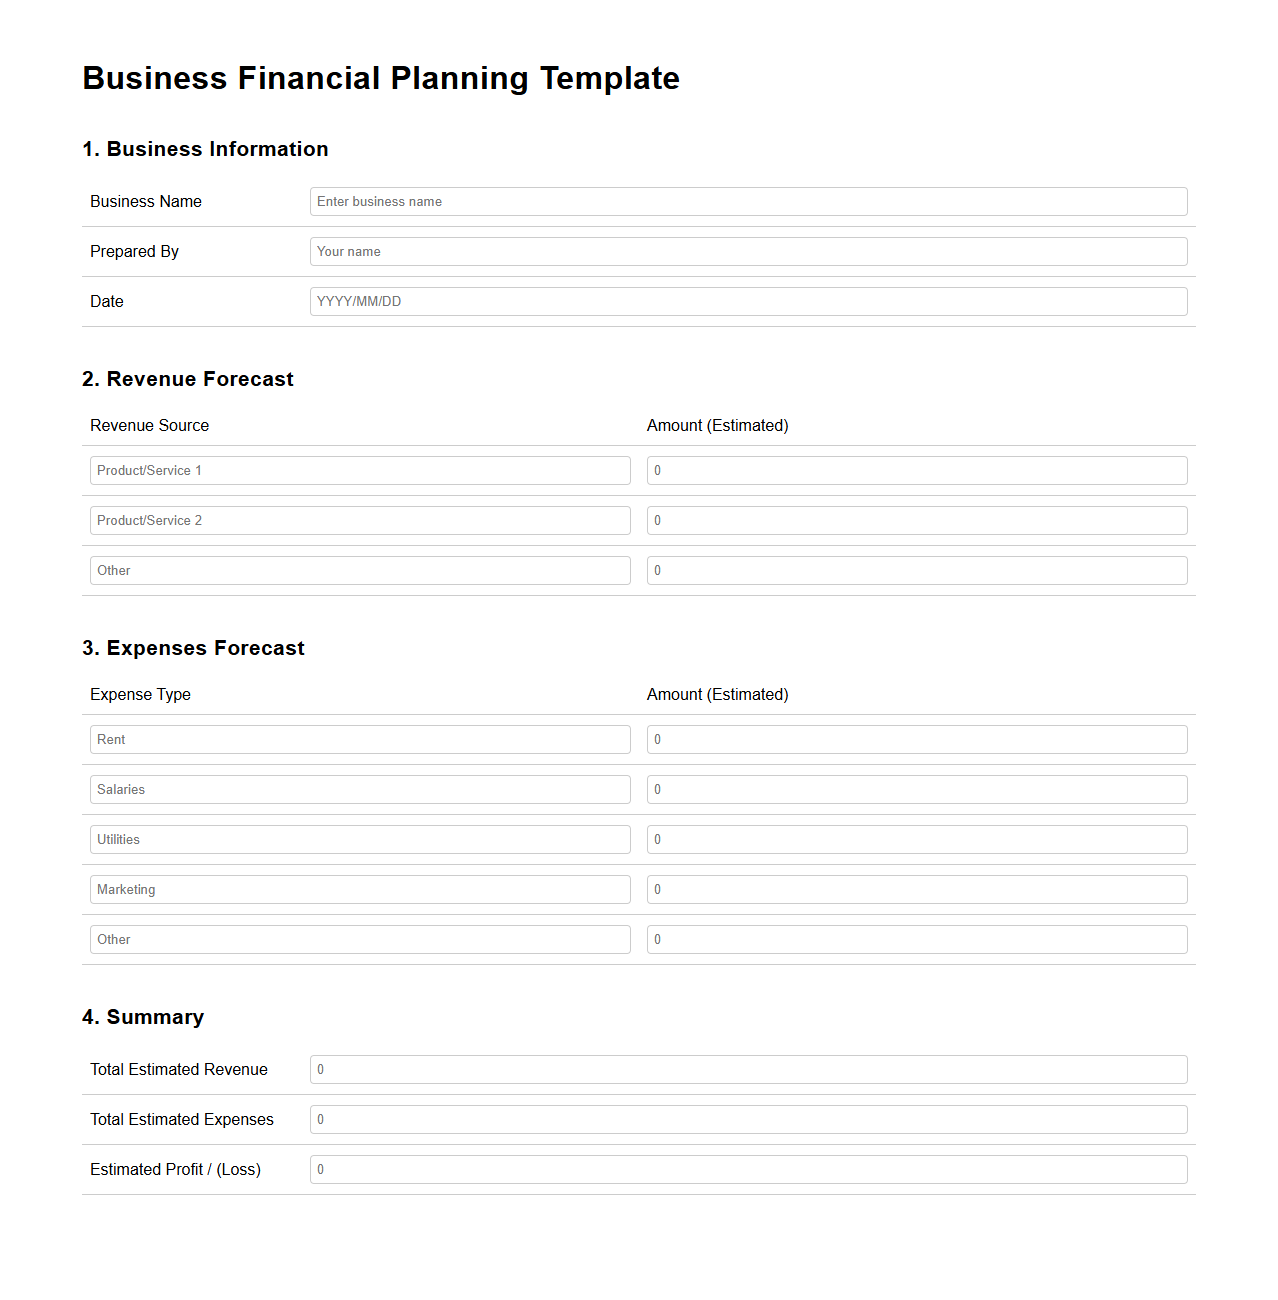Select the Product/Service 2 revenue source field
The width and height of the screenshot is (1278, 1300).
coord(360,520)
